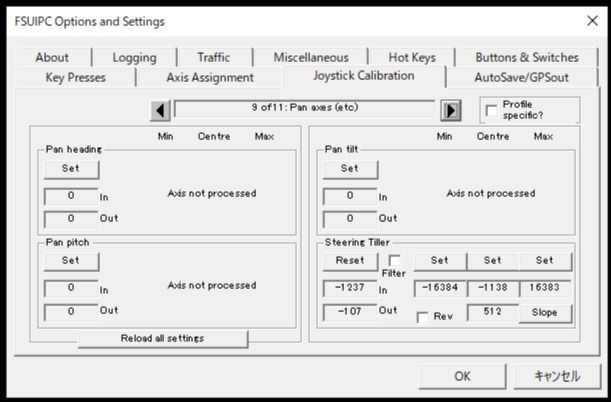This screenshot has width=611, height=402.
Task: Close the FSUIPC Options window
Action: (592, 21)
